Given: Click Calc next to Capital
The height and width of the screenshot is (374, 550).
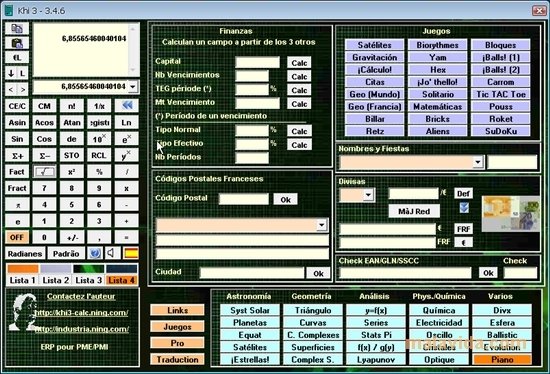Looking at the screenshot, I should (x=299, y=63).
